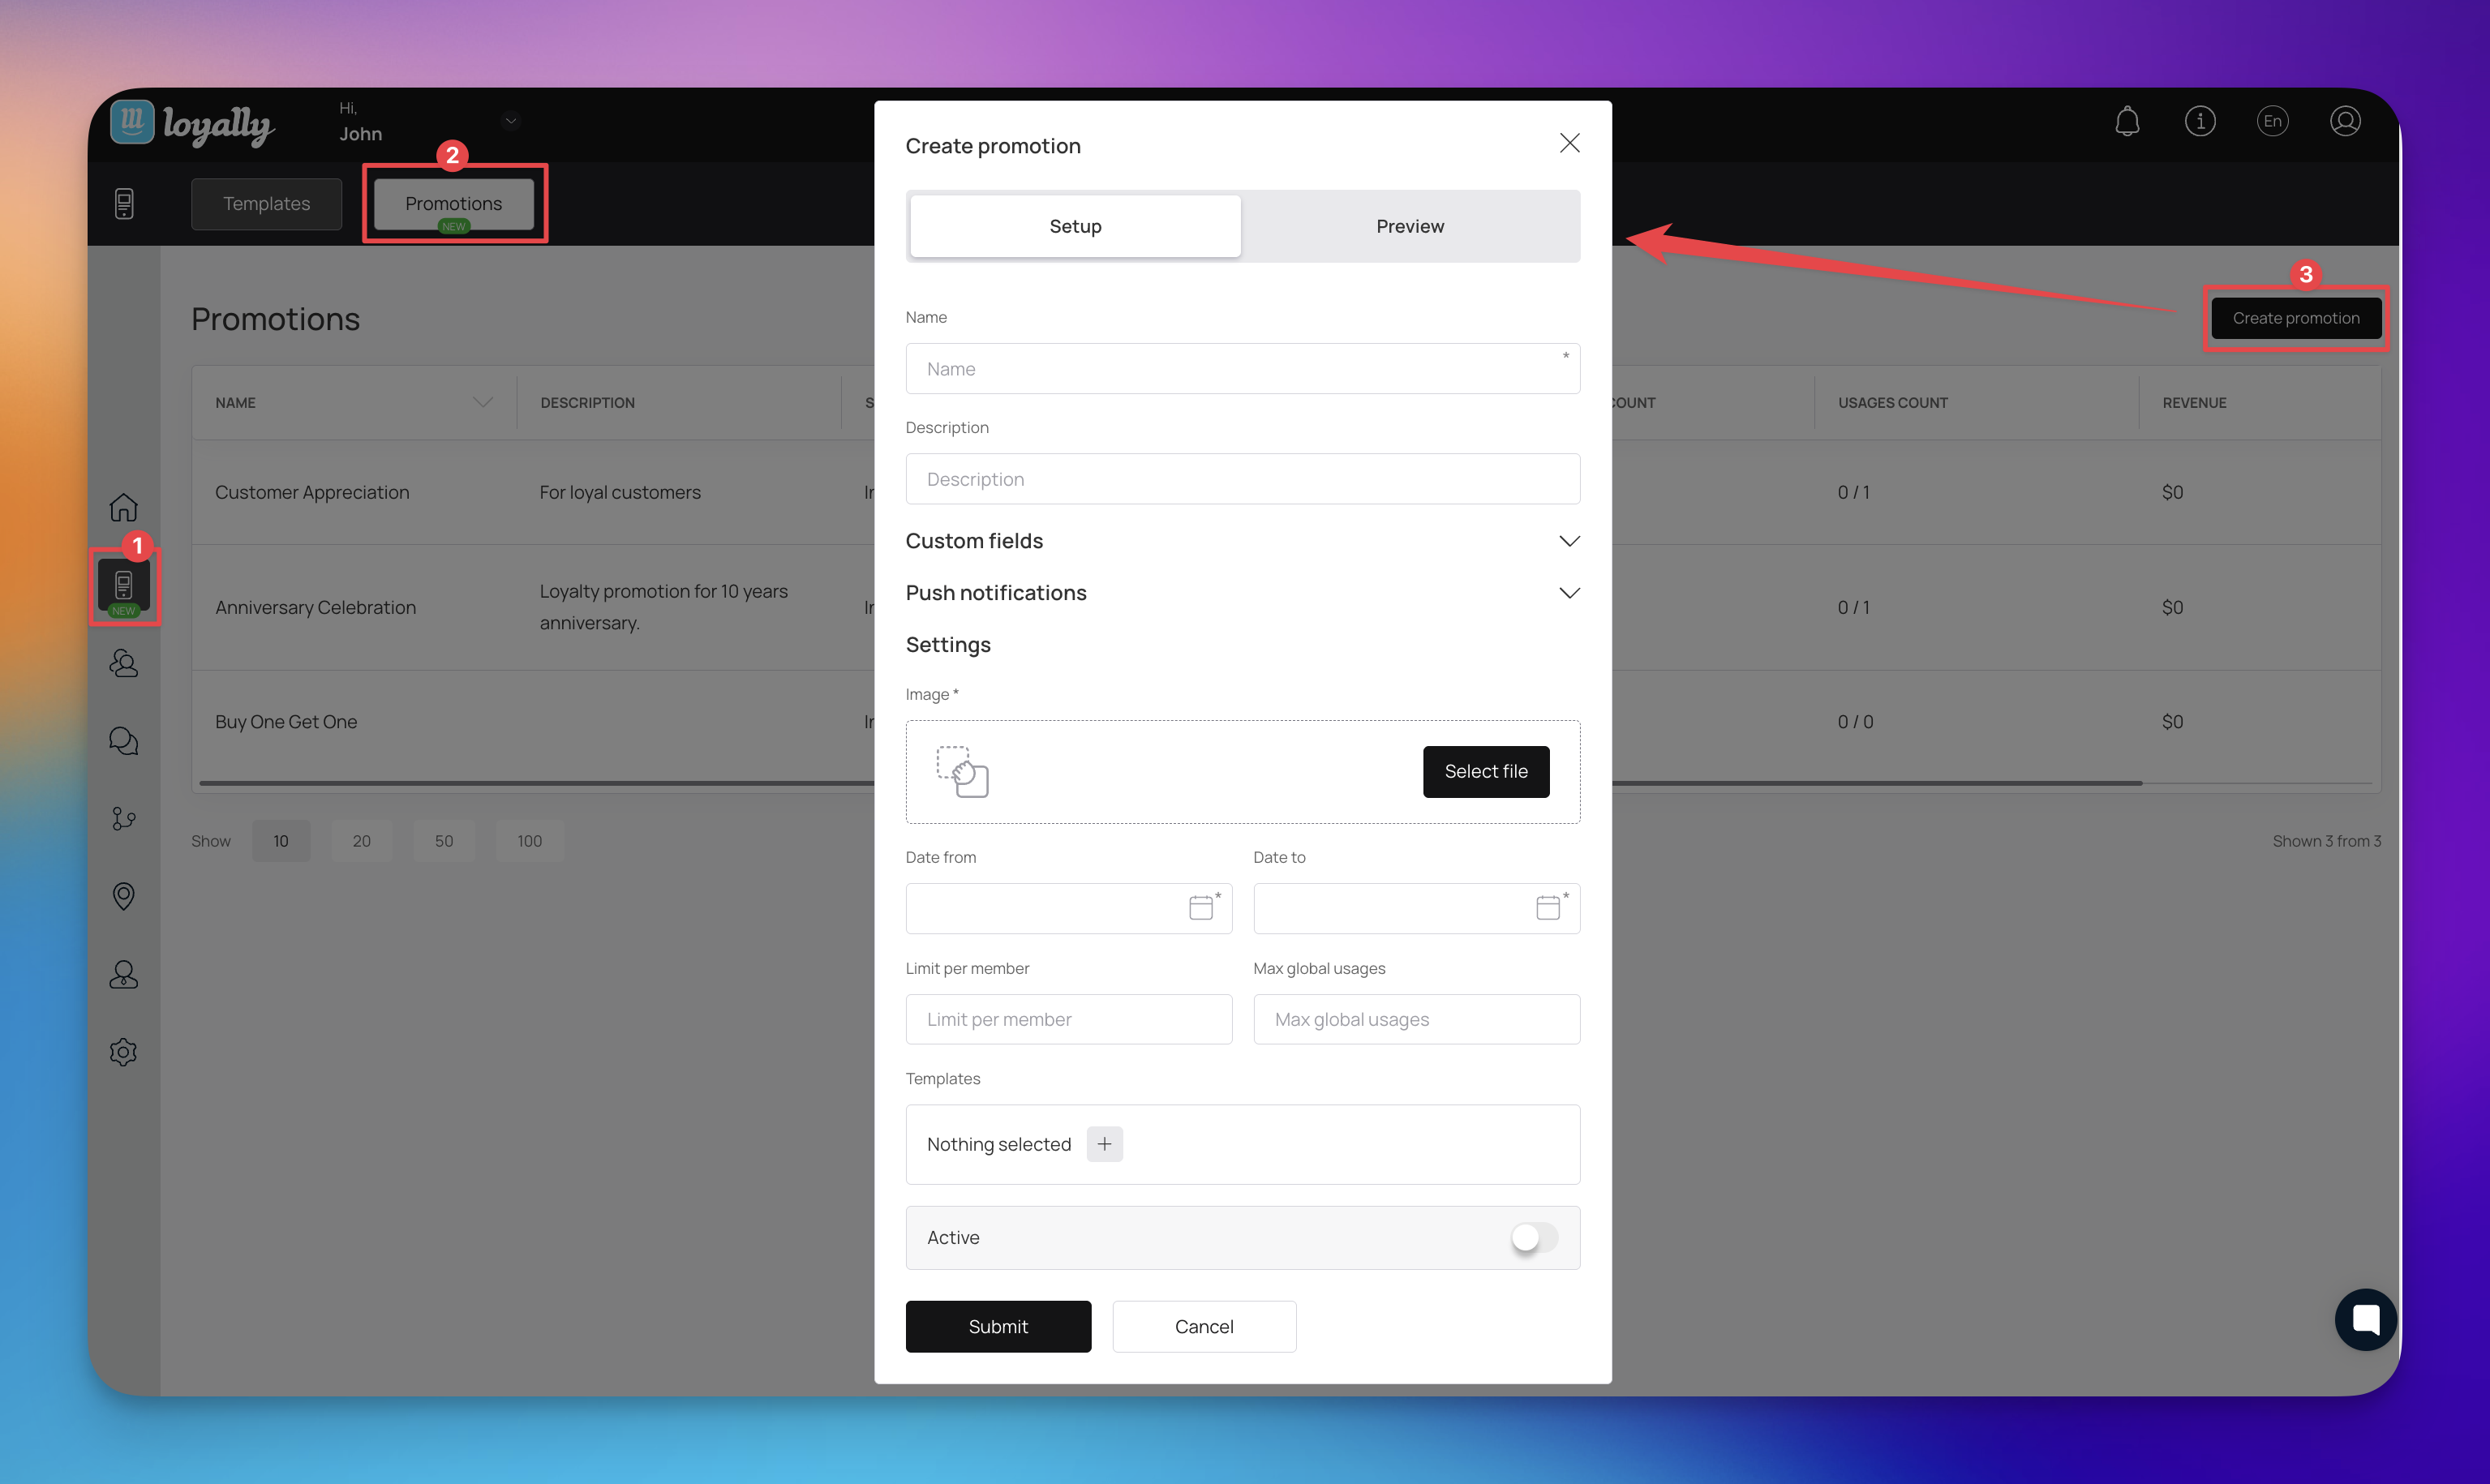Open the John account dropdown chevron
2490x1484 pixels.
[x=511, y=121]
